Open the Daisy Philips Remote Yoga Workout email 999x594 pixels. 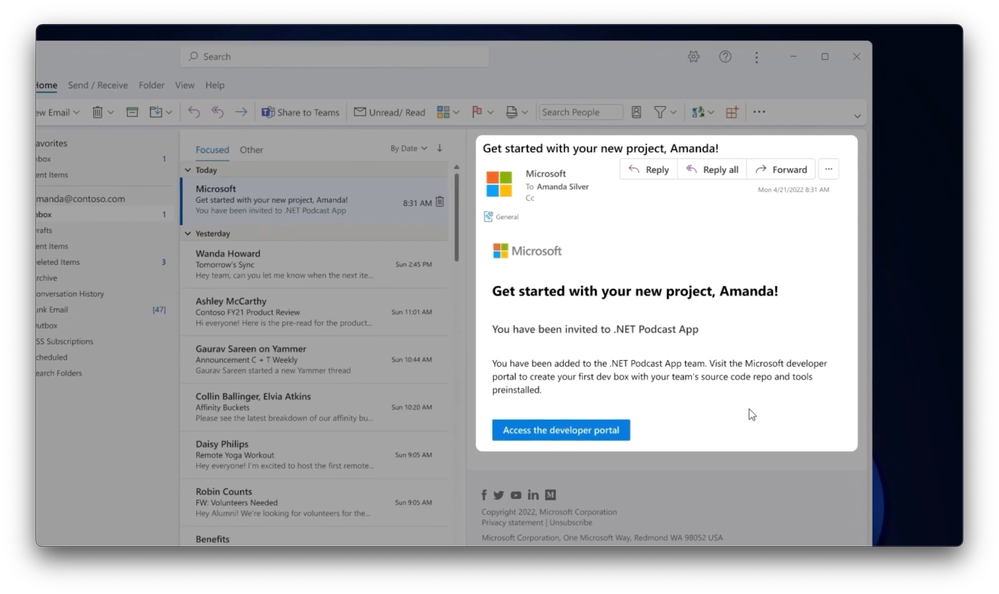click(314, 455)
